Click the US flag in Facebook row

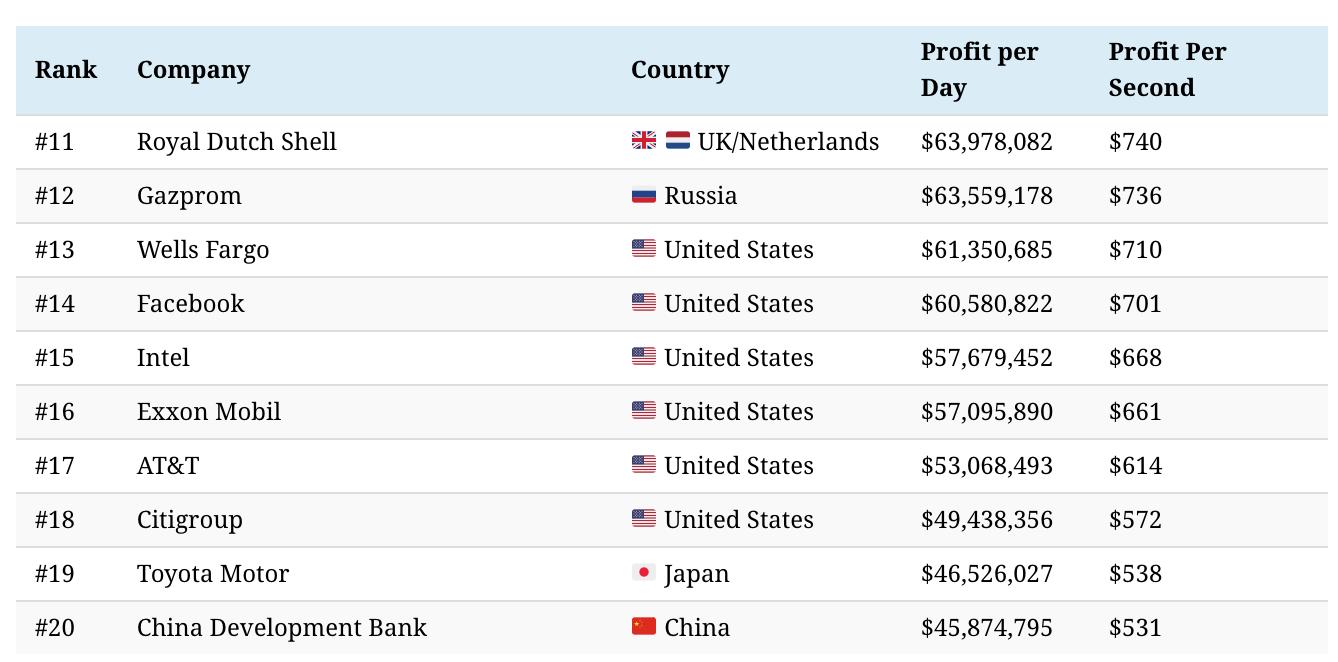644,303
